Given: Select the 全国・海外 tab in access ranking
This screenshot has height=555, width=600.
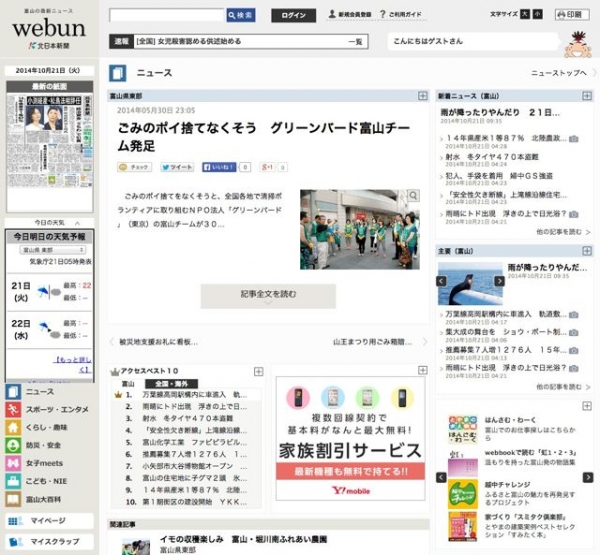Looking at the screenshot, I should pyautogui.click(x=171, y=384).
